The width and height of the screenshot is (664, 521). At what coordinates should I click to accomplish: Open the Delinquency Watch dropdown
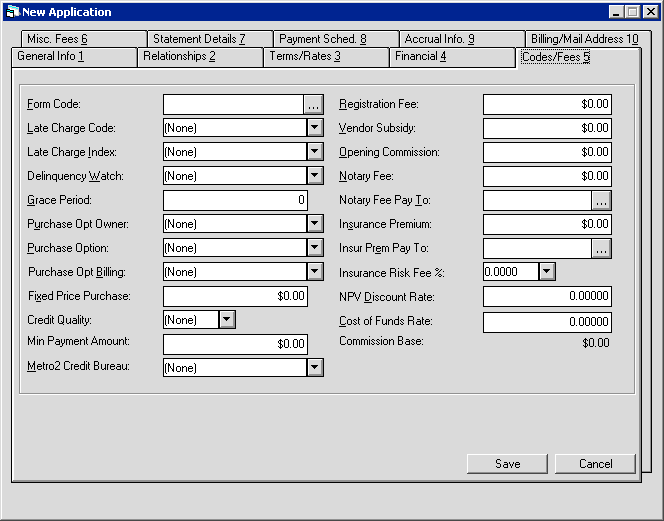coord(315,176)
